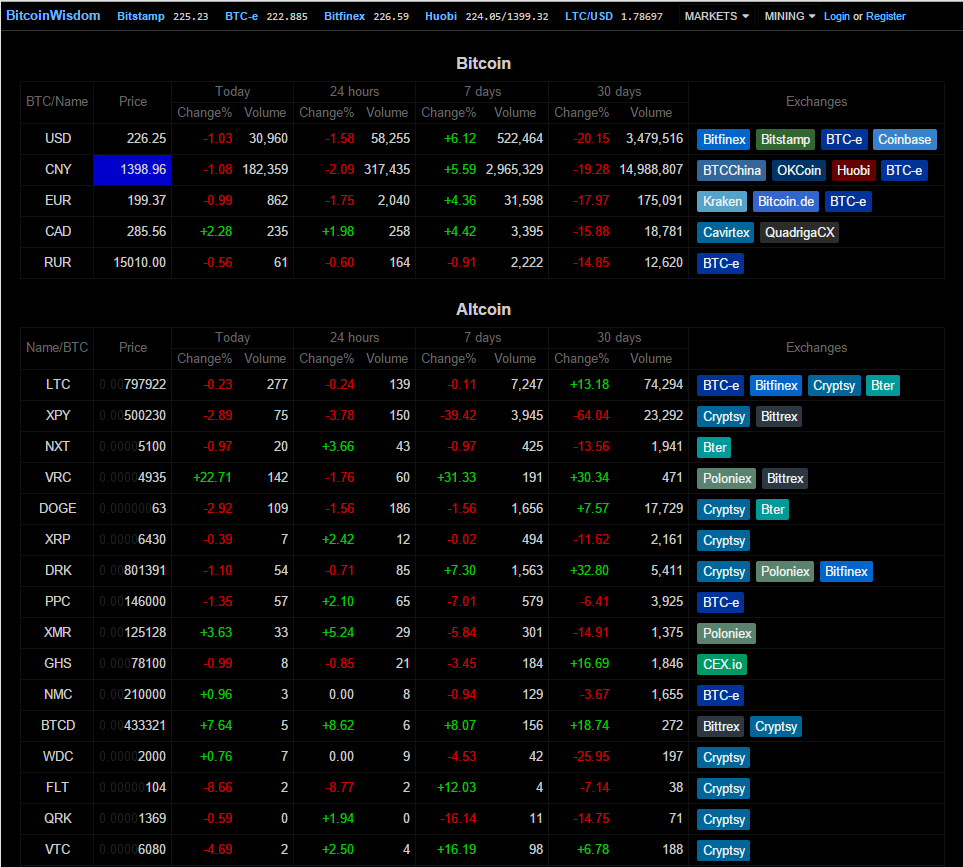This screenshot has width=963, height=867.
Task: Open Bittrex exchange for VRC row
Action: [x=785, y=478]
